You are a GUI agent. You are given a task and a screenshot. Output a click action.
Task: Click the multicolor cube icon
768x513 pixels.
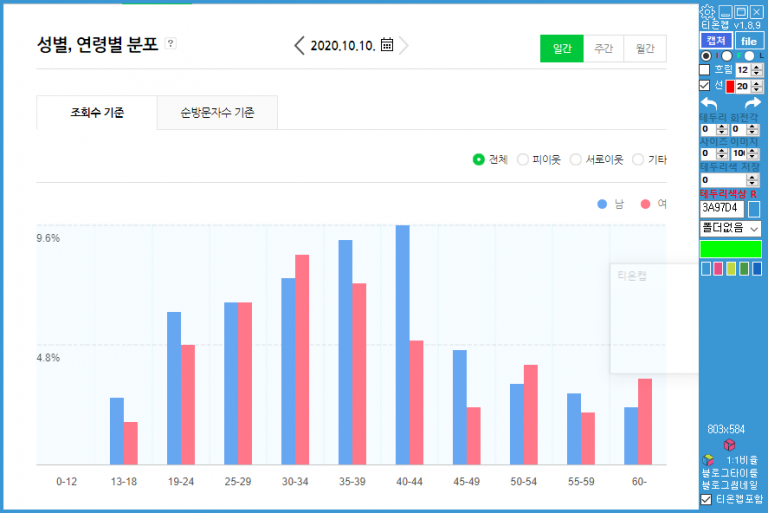click(x=707, y=459)
